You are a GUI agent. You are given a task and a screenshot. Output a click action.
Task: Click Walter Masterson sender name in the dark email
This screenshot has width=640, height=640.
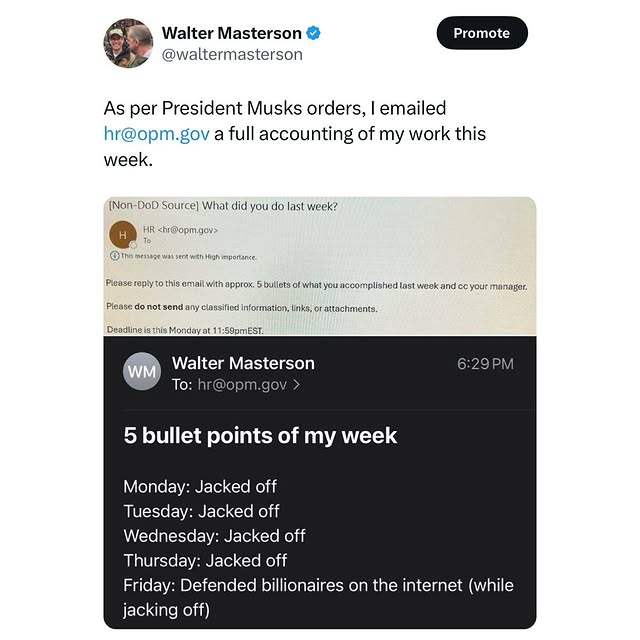pyautogui.click(x=243, y=363)
